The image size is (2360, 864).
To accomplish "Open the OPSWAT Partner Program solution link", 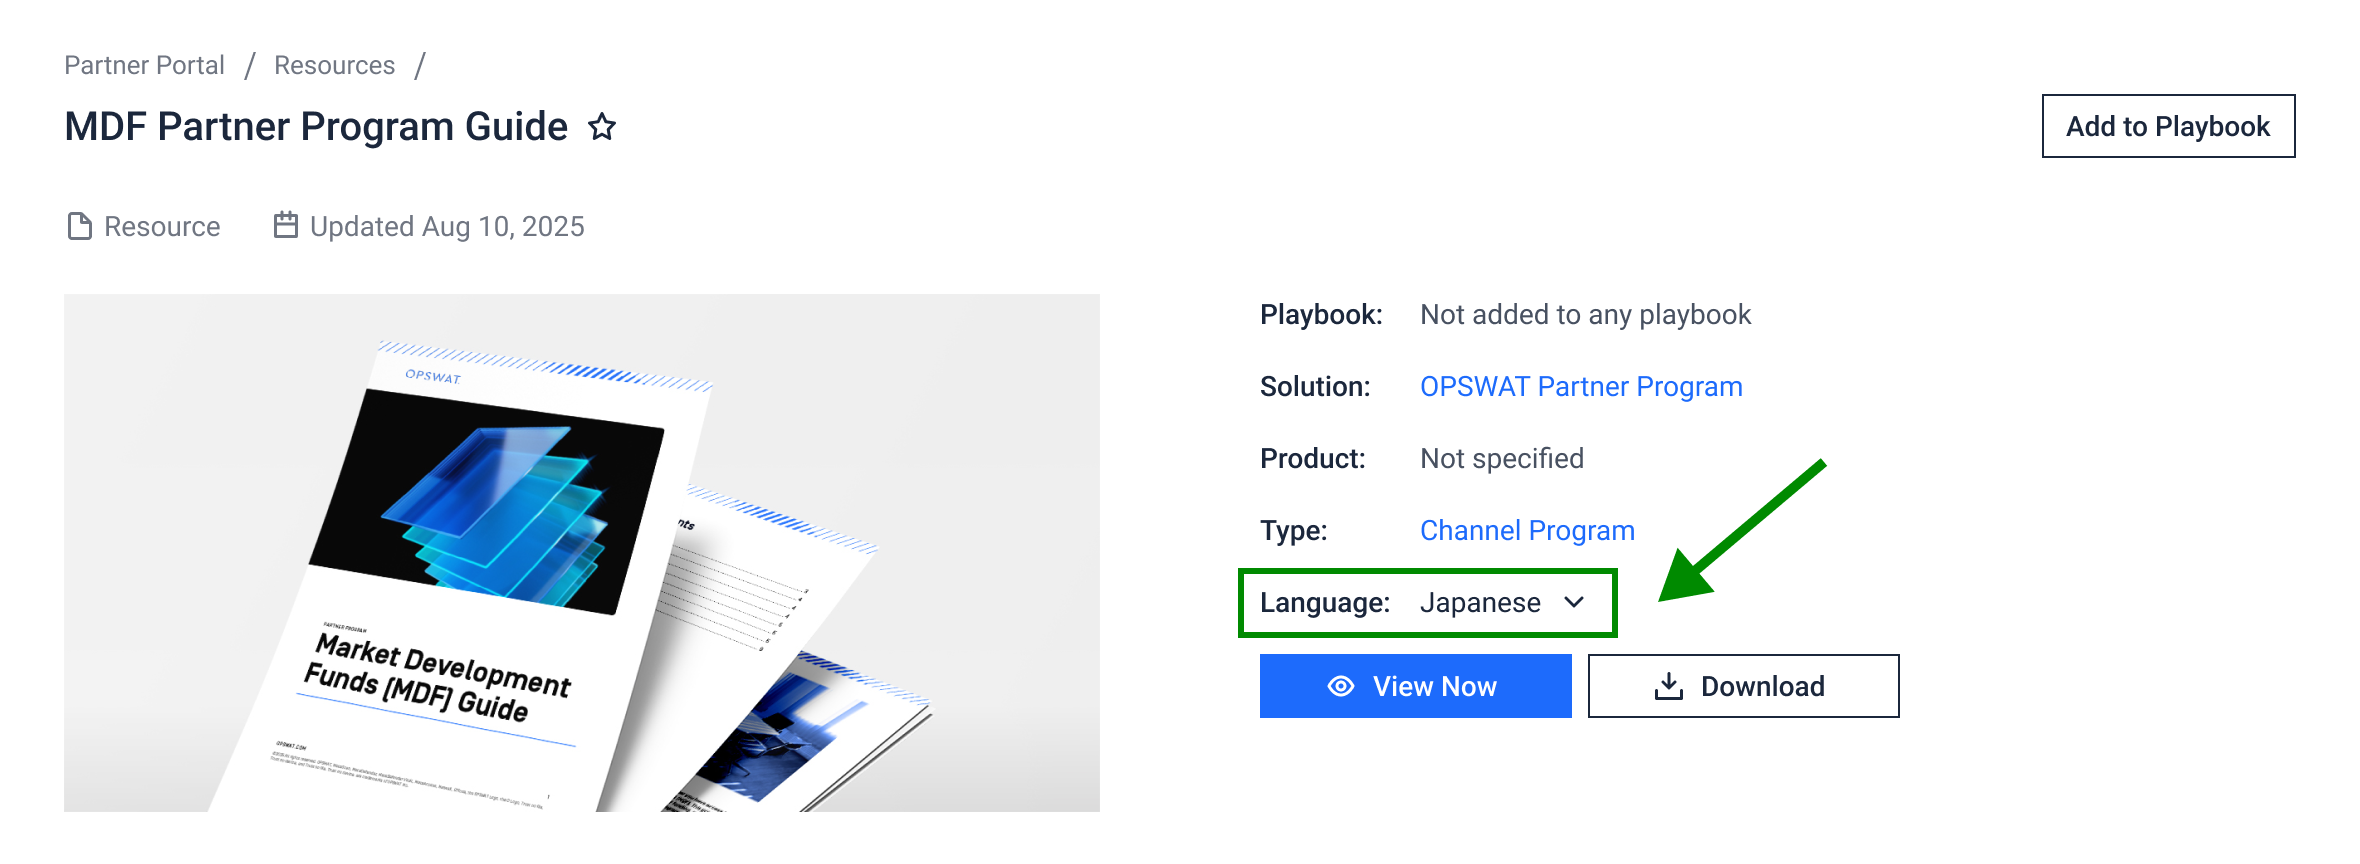I will tap(1581, 387).
